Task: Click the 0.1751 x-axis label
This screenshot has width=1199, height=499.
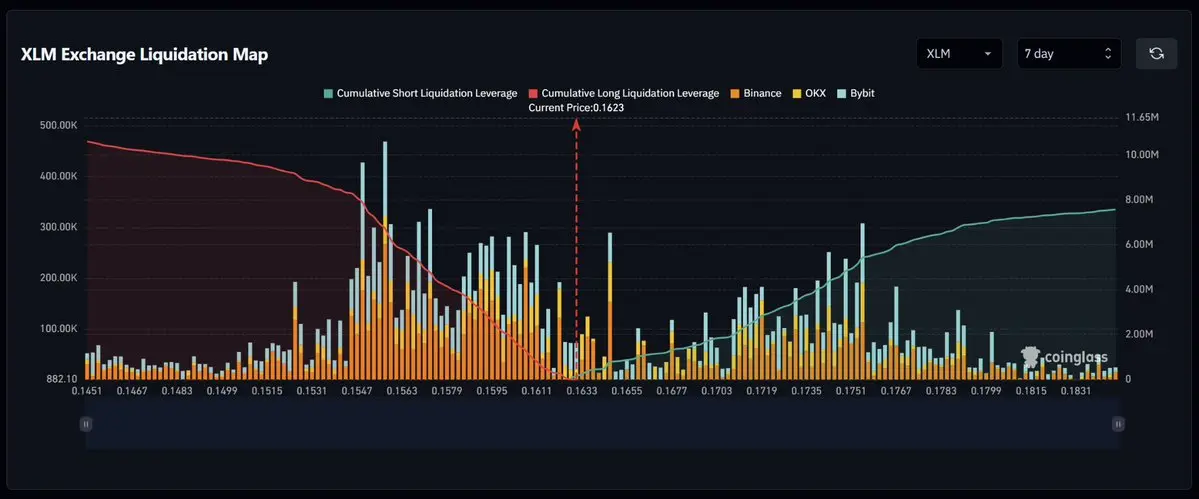Action: pyautogui.click(x=850, y=390)
